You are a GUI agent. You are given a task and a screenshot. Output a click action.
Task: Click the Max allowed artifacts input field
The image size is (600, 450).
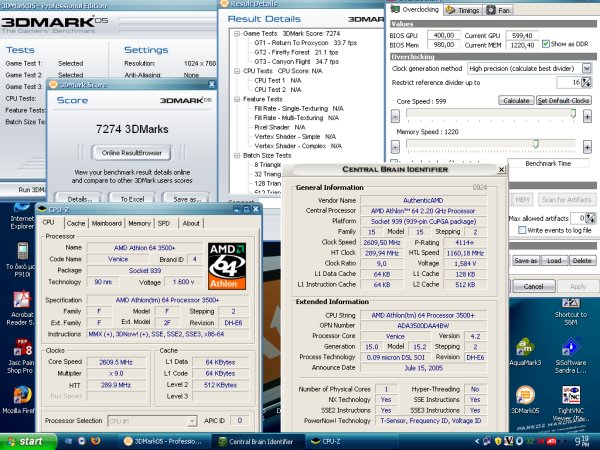pyautogui.click(x=578, y=218)
